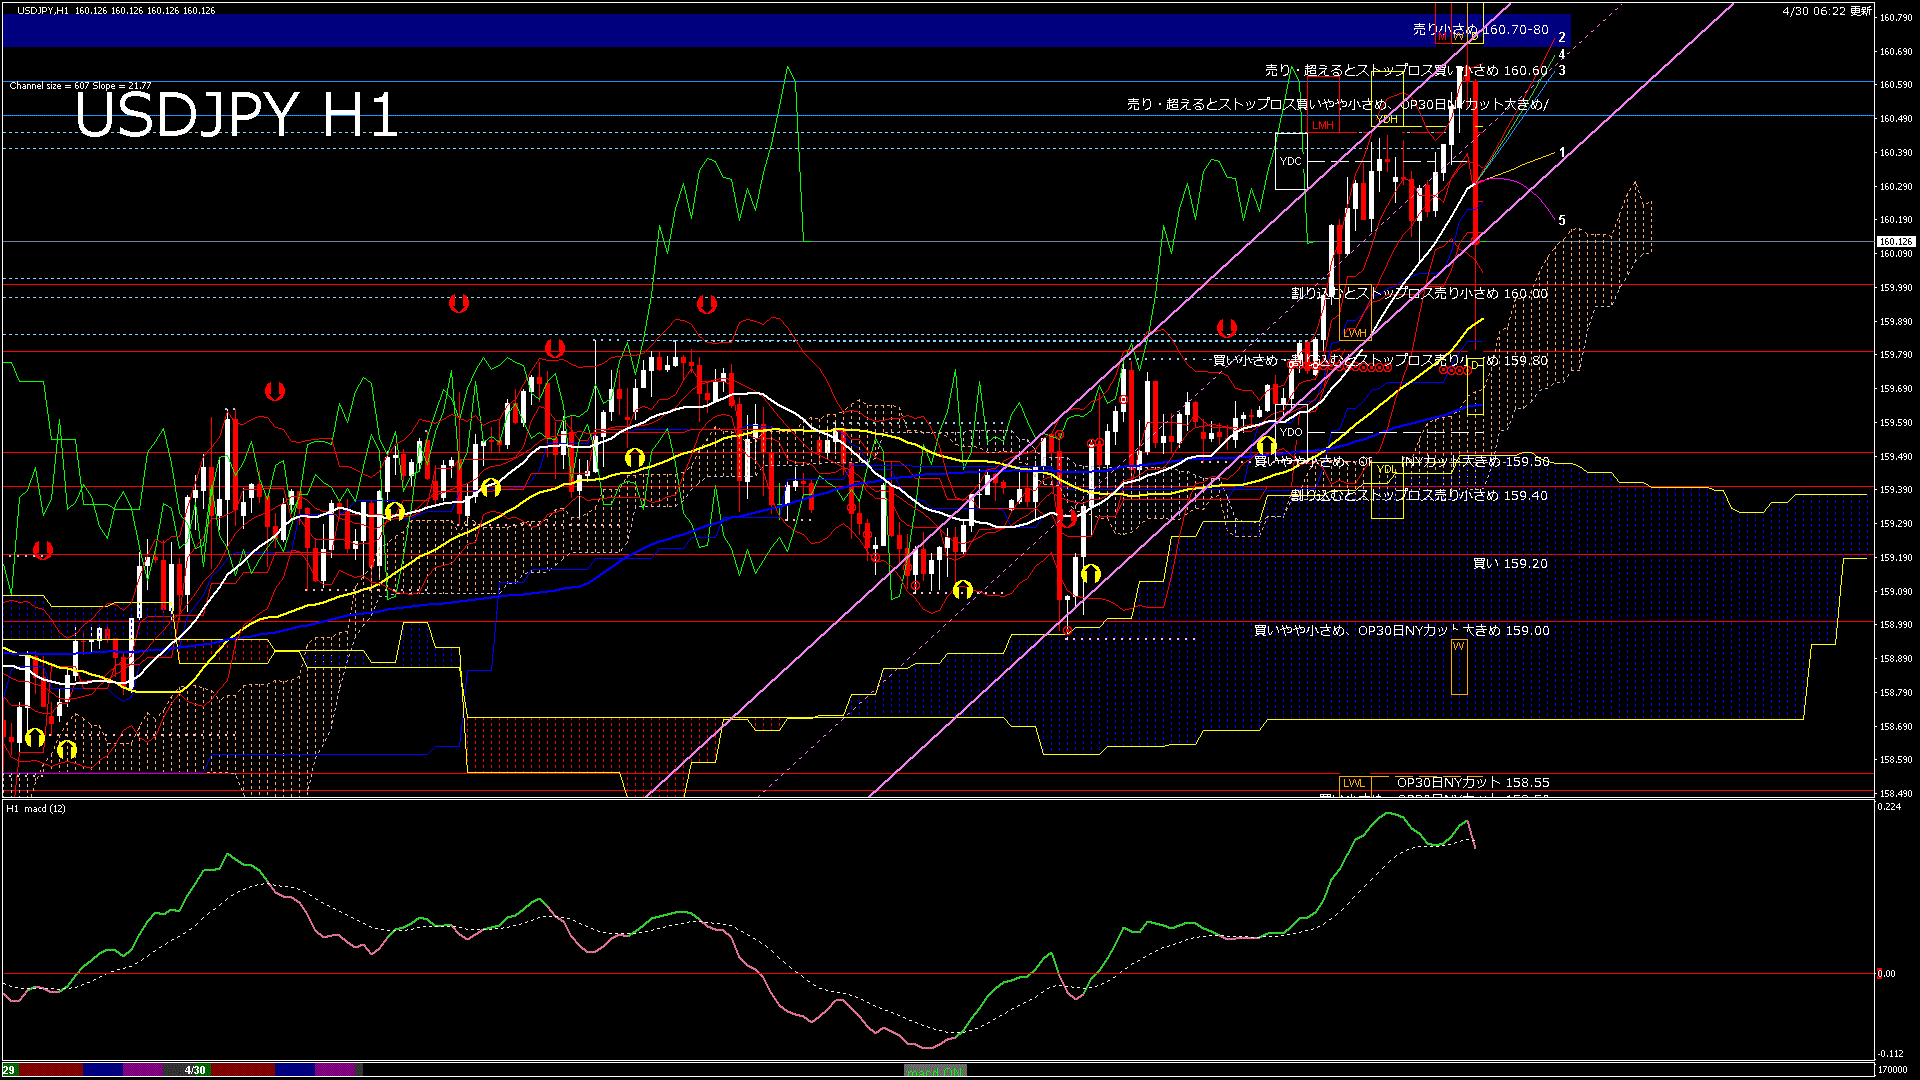Select the H1 macd (12) indicator label
This screenshot has width=1920, height=1080.
click(x=36, y=808)
